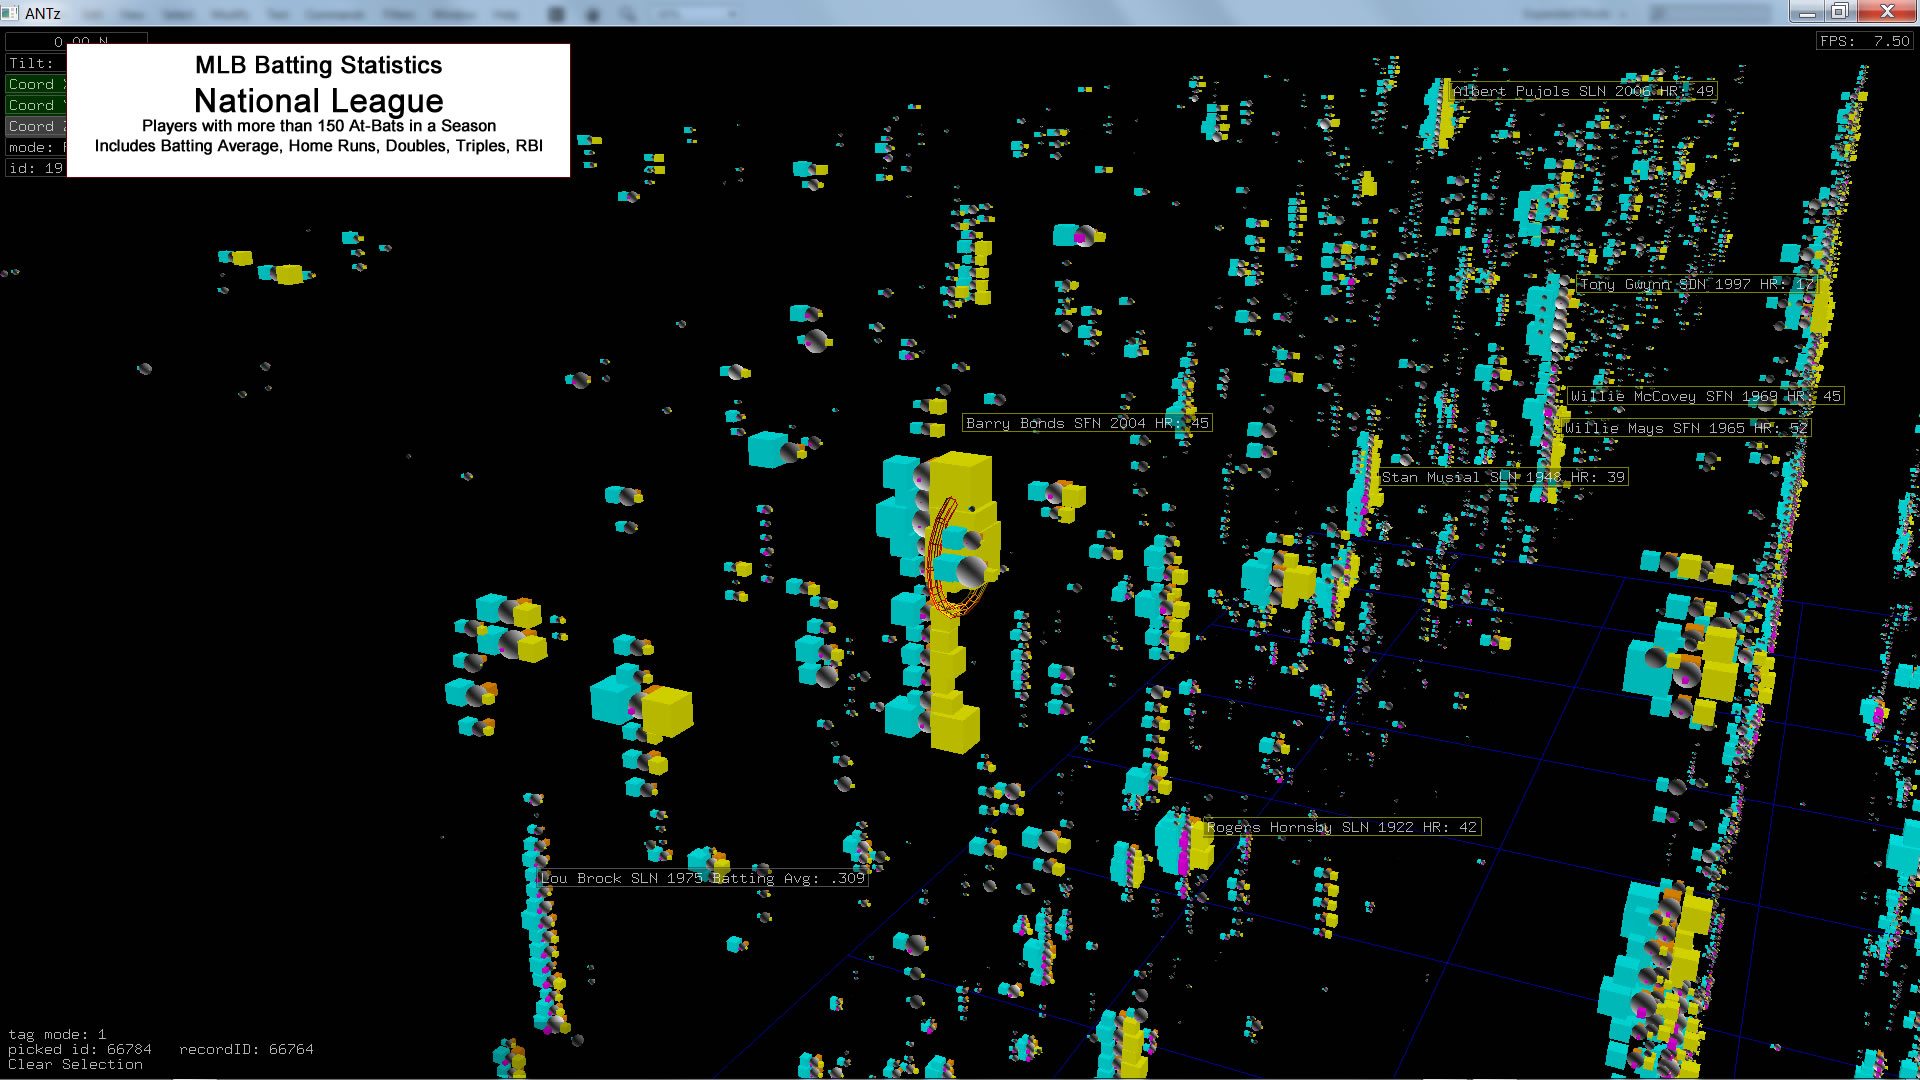The image size is (1920, 1080).
Task: Click the Tilt readout field
Action: [35, 63]
